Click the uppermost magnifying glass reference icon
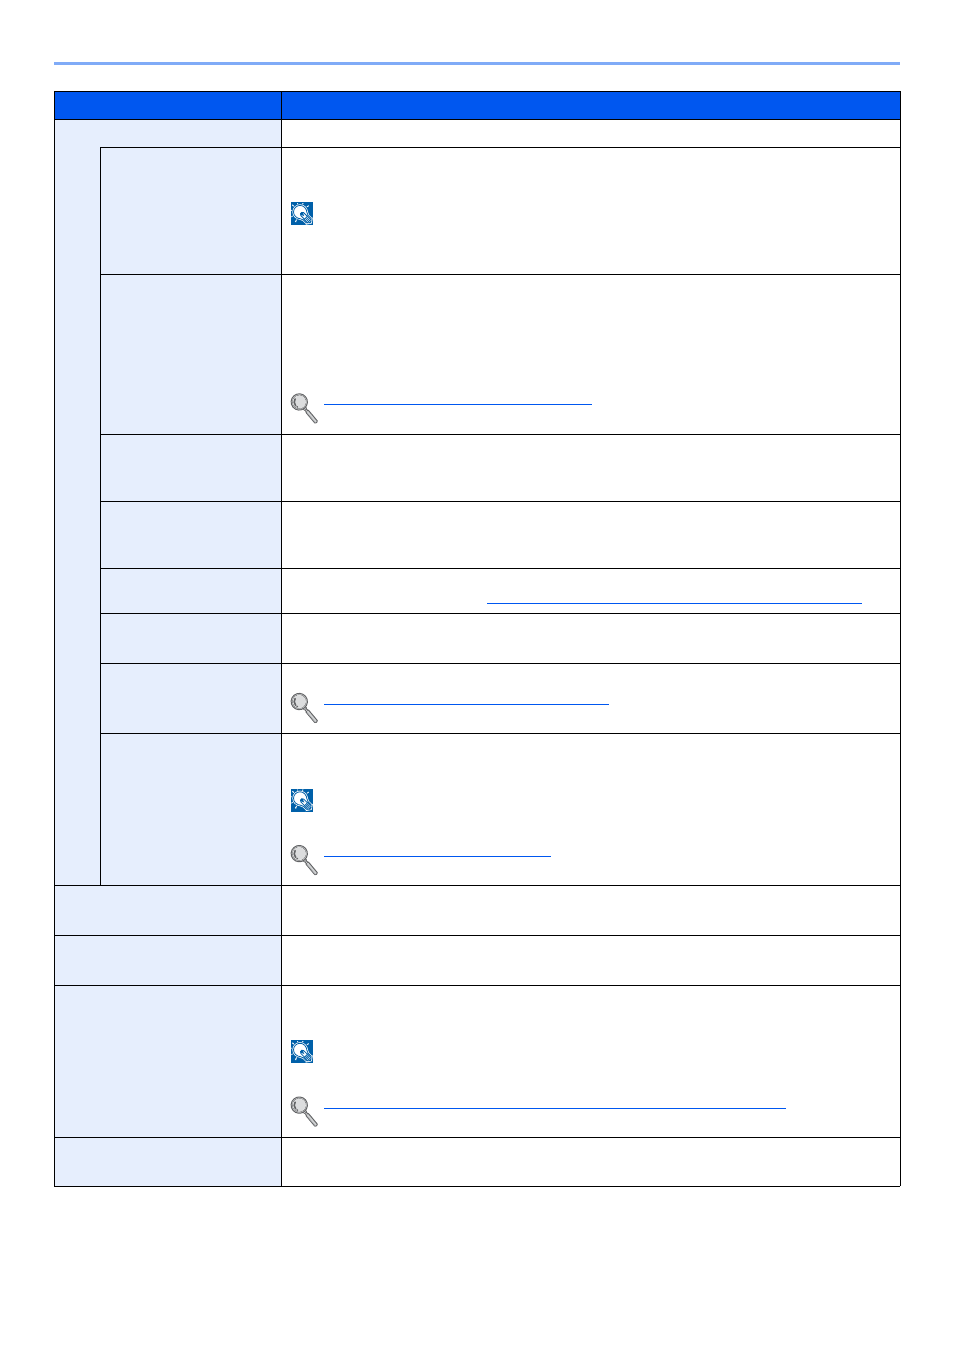The height and width of the screenshot is (1350, 954). point(304,408)
